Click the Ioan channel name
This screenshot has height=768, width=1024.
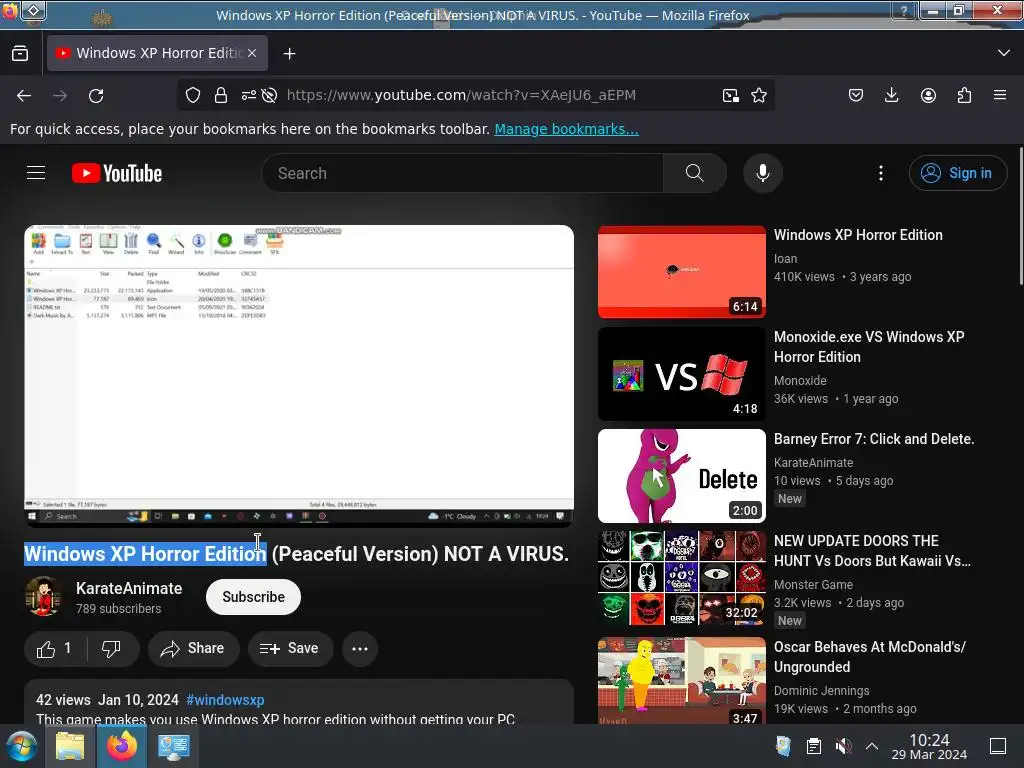(786, 259)
